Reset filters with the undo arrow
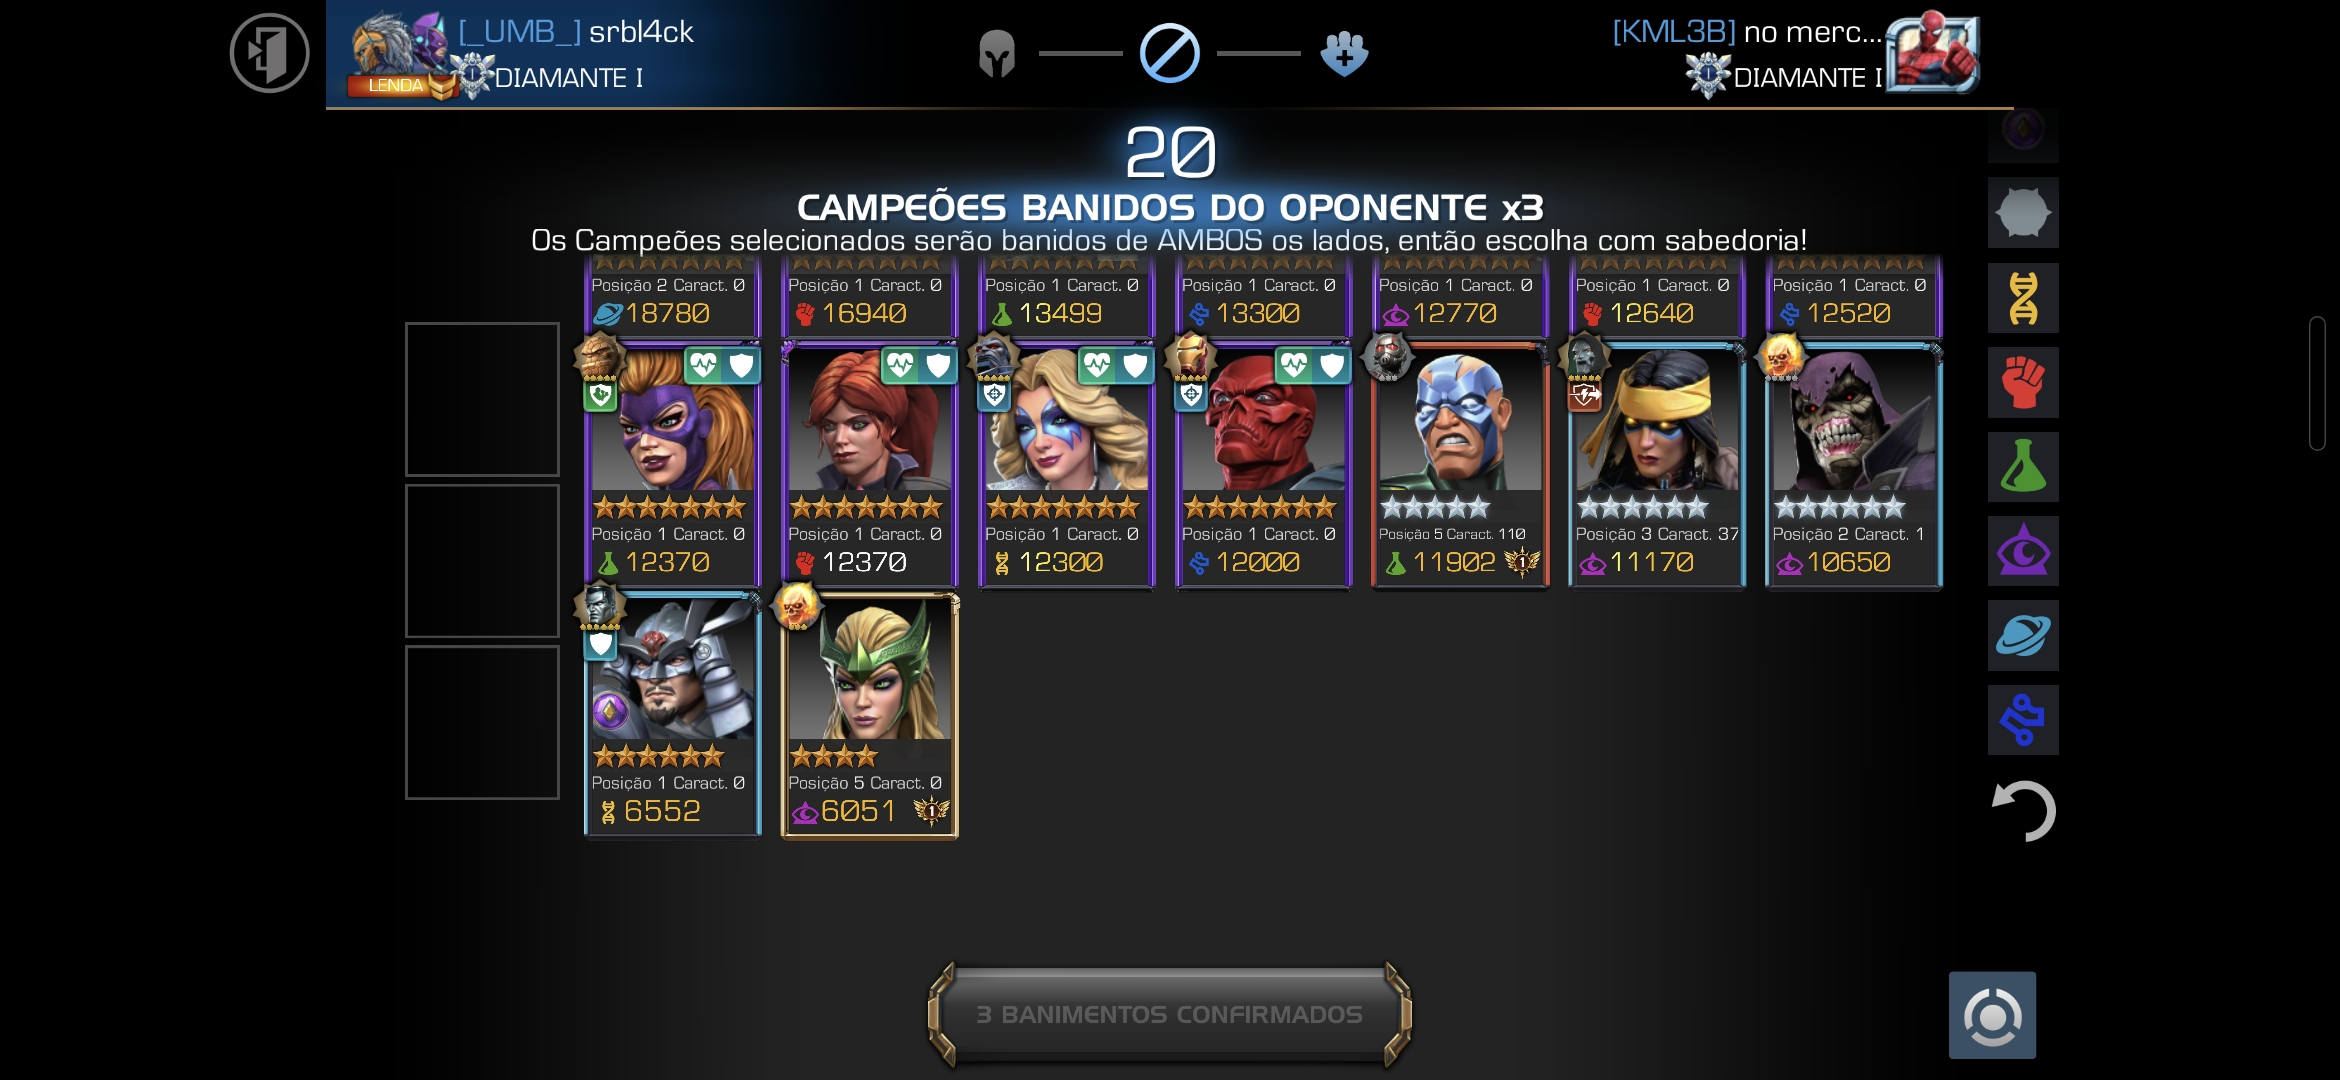This screenshot has height=1080, width=2340. (2023, 810)
